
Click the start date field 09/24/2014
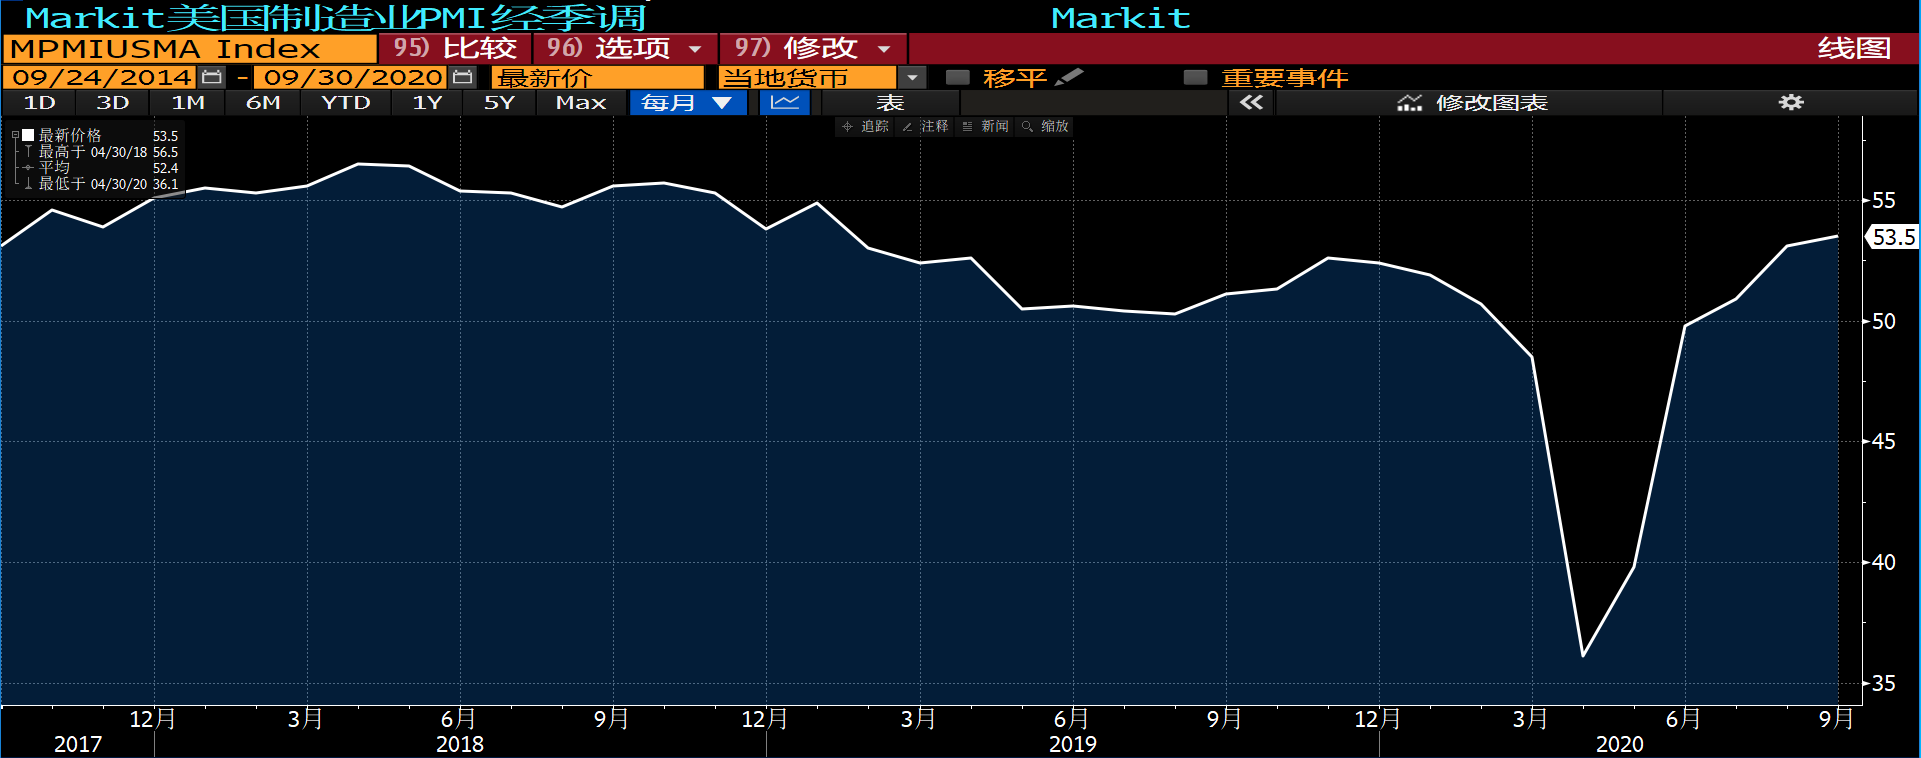pyautogui.click(x=101, y=77)
